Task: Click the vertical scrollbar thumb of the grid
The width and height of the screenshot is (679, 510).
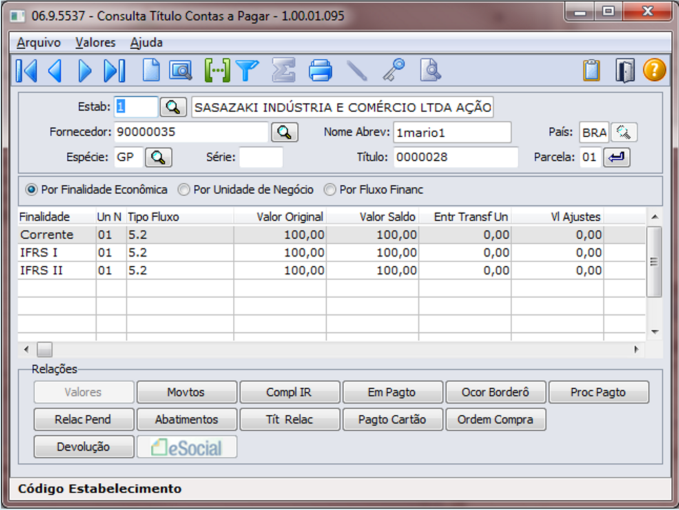Action: click(x=654, y=261)
